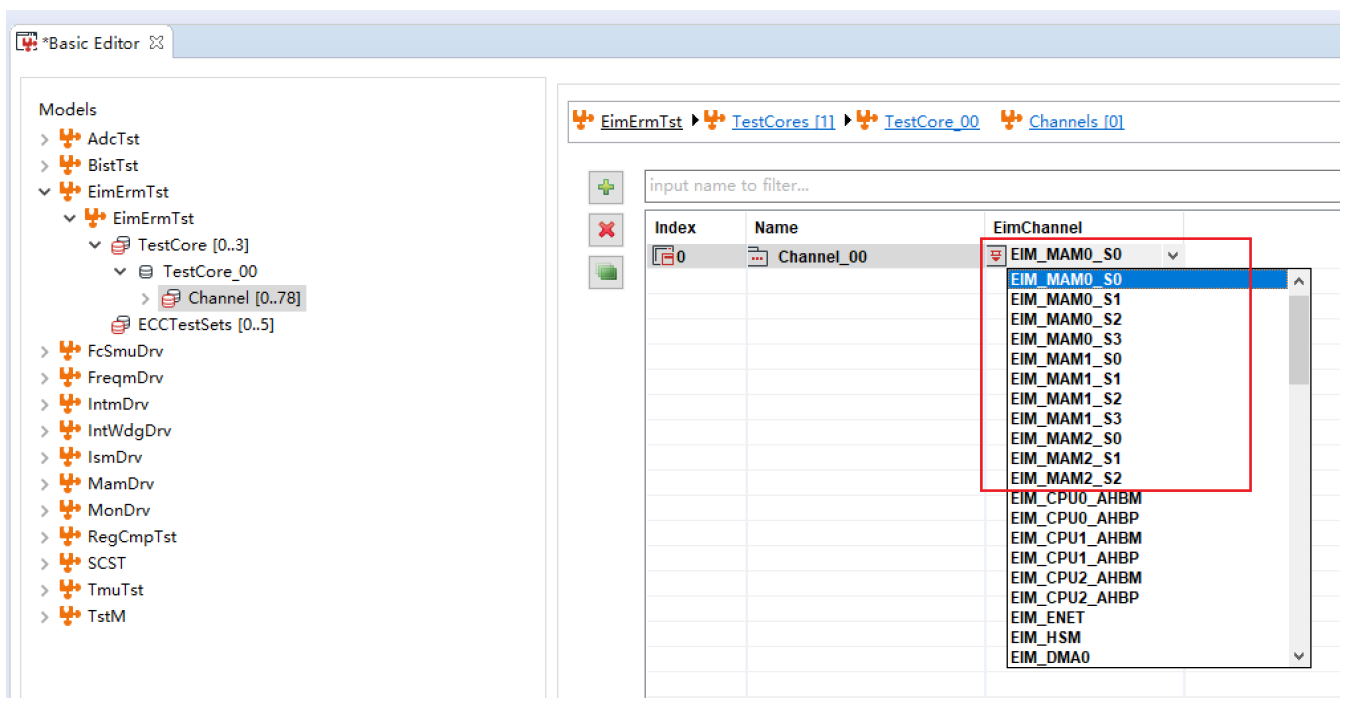Click the AdcTst module icon in Models
The width and height of the screenshot is (1349, 715).
70,139
